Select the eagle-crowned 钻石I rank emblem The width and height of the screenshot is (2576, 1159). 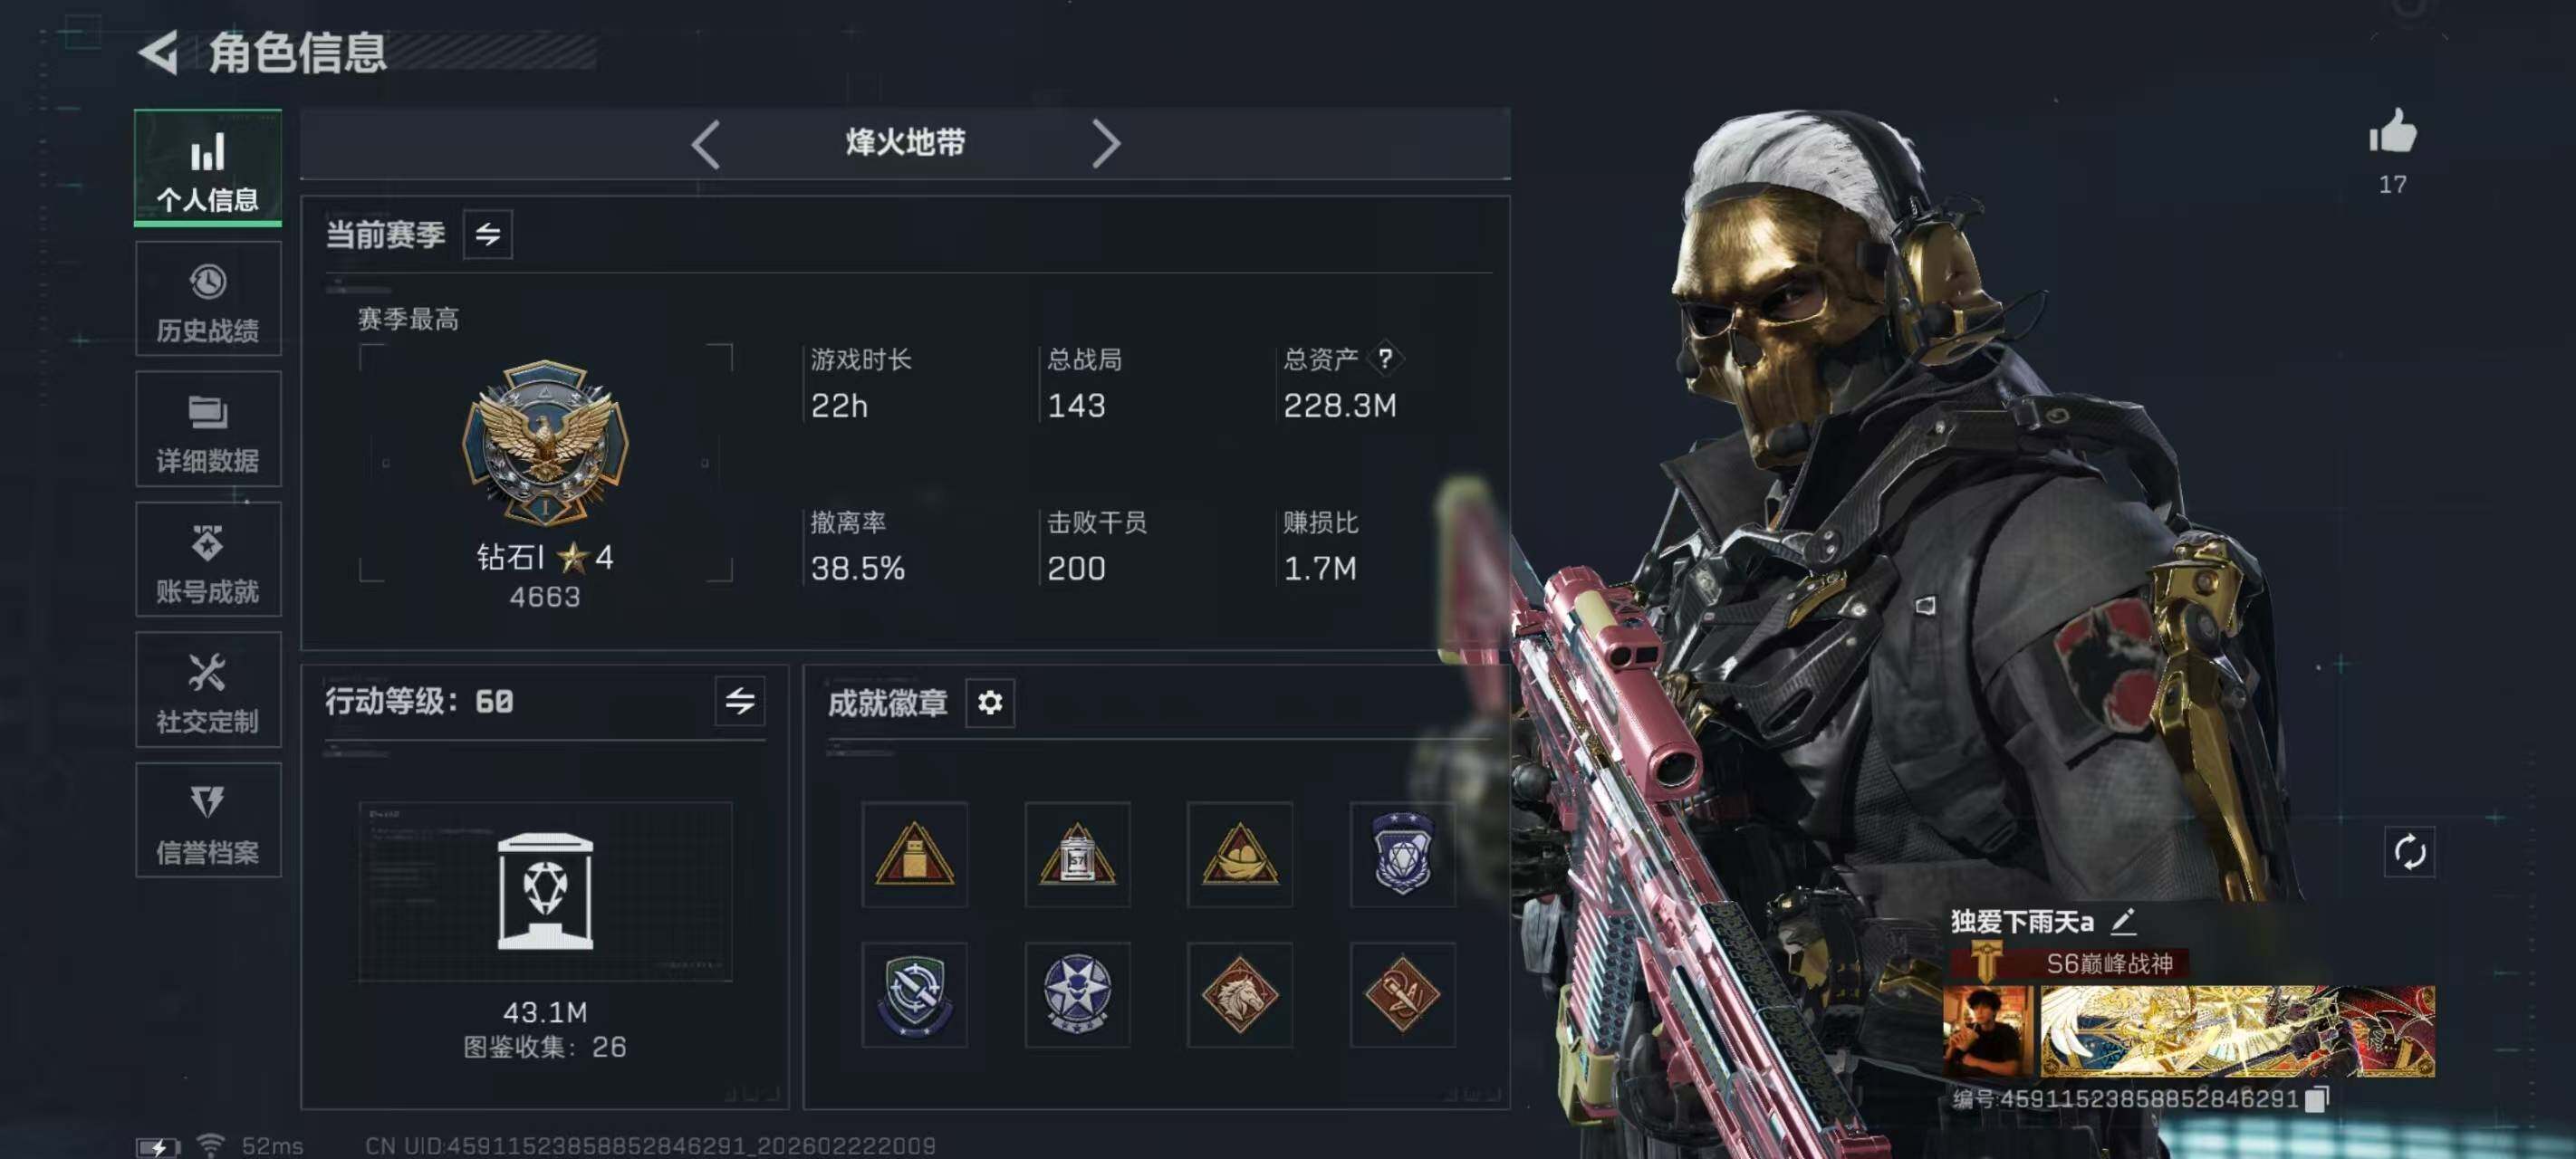545,442
